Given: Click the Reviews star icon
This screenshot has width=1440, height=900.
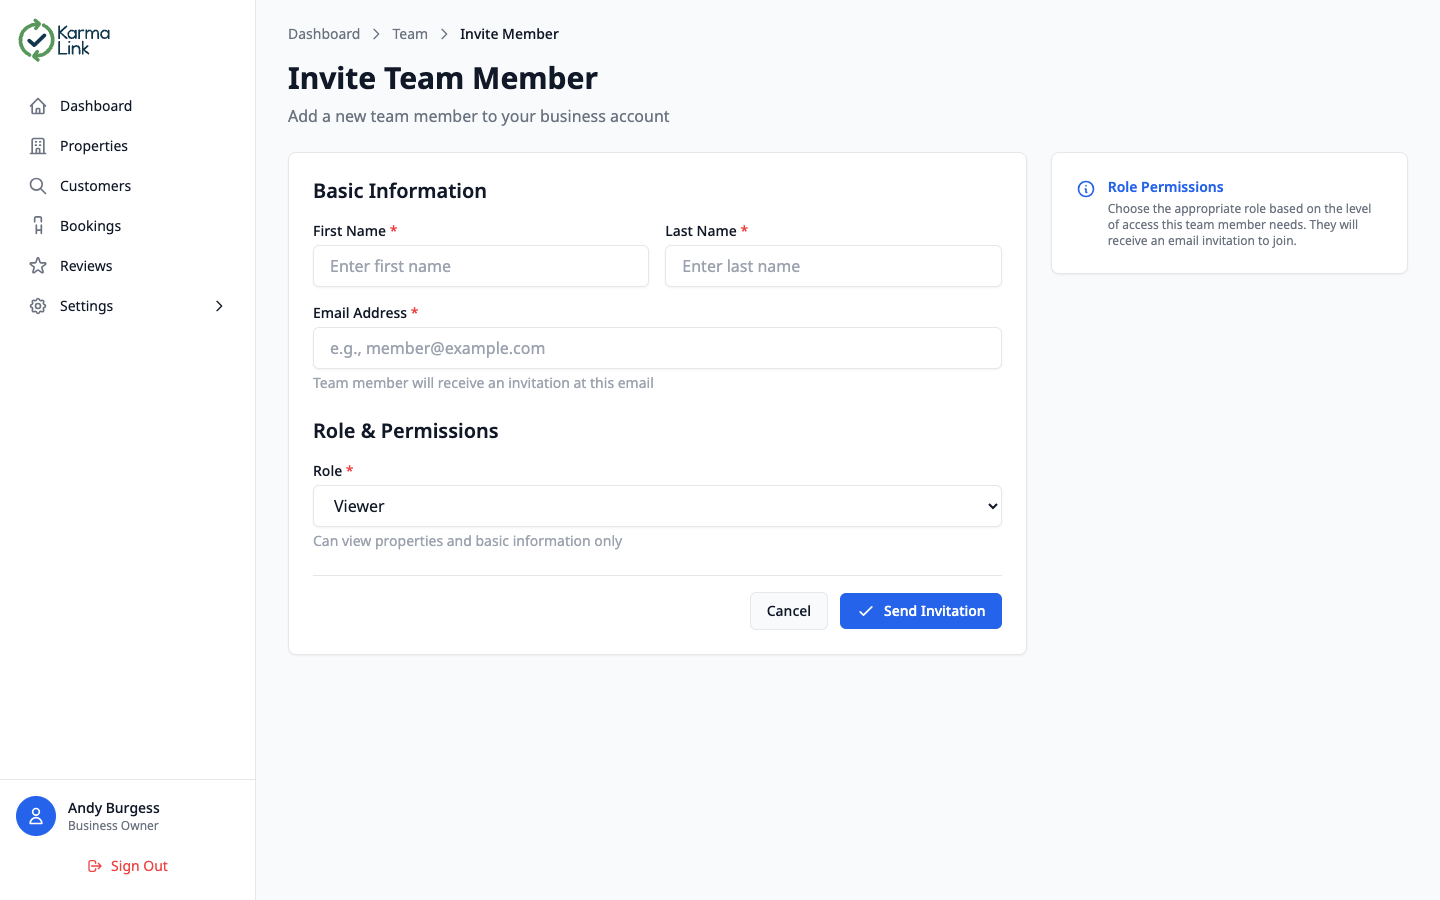Looking at the screenshot, I should (x=37, y=265).
